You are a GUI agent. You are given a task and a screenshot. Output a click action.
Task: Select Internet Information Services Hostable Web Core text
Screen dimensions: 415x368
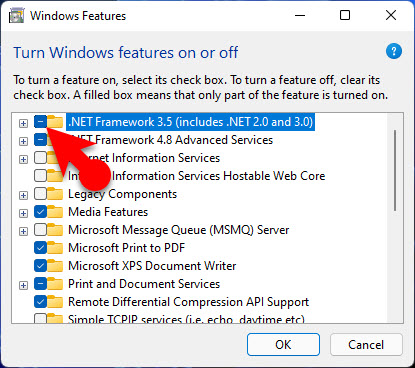pyautogui.click(x=196, y=176)
